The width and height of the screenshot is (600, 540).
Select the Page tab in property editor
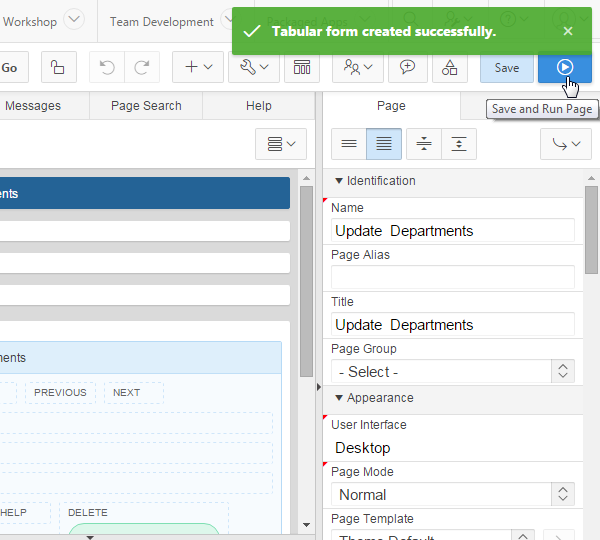(391, 106)
